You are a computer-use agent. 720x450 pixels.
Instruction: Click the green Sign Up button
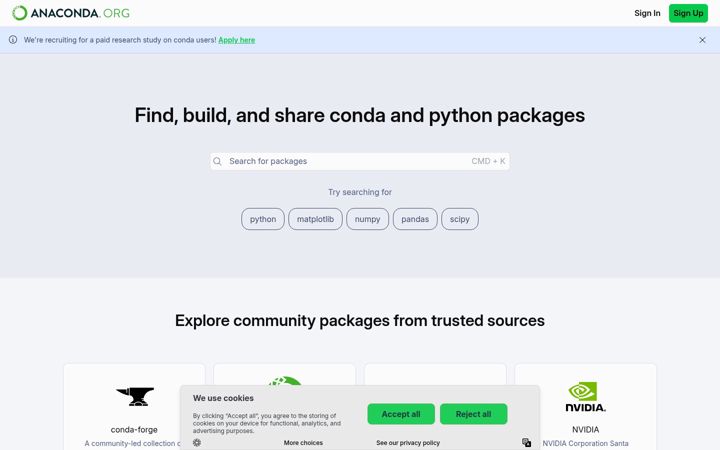coord(688,13)
